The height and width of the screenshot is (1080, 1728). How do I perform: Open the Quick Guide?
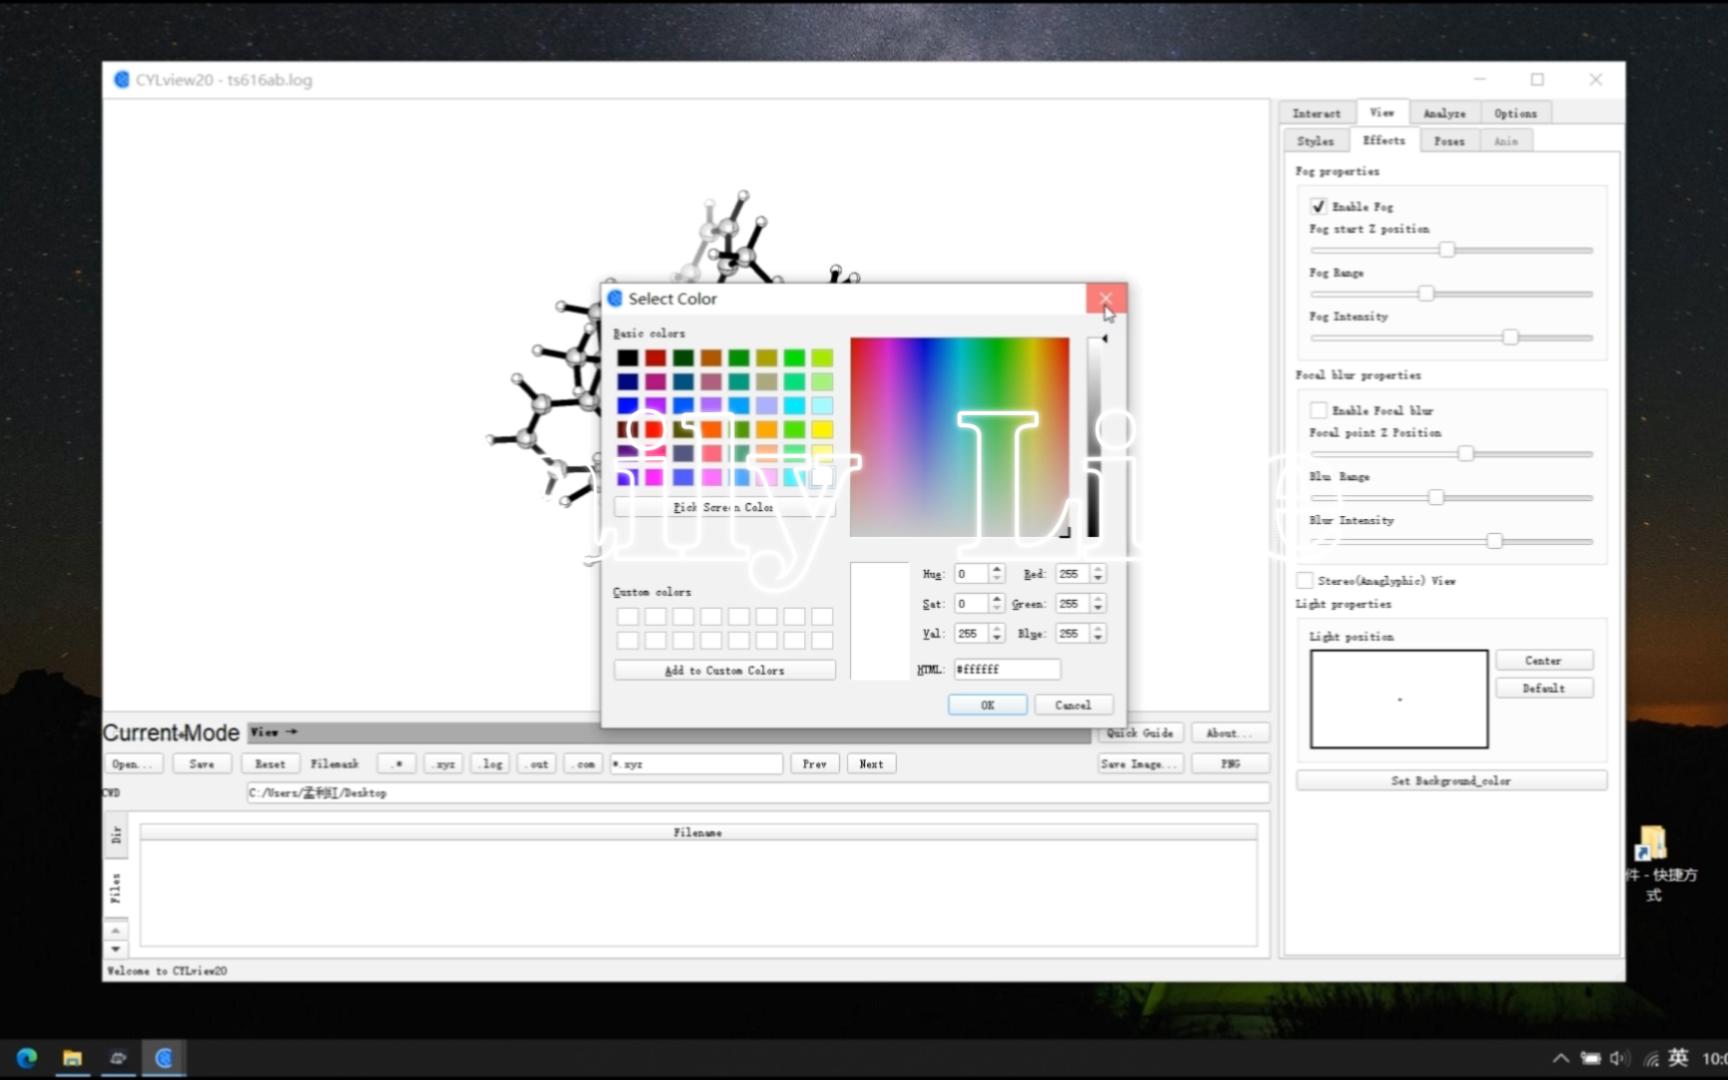pyautogui.click(x=1140, y=733)
